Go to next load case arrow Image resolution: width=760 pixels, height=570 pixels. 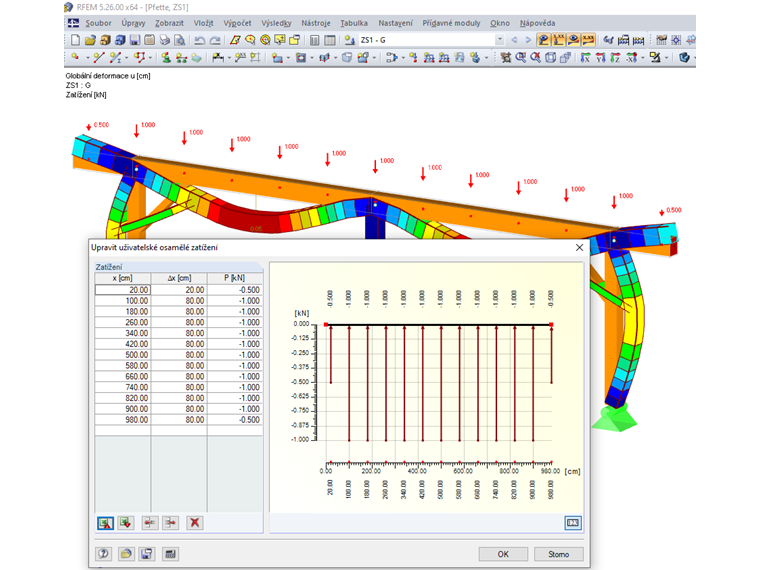528,40
